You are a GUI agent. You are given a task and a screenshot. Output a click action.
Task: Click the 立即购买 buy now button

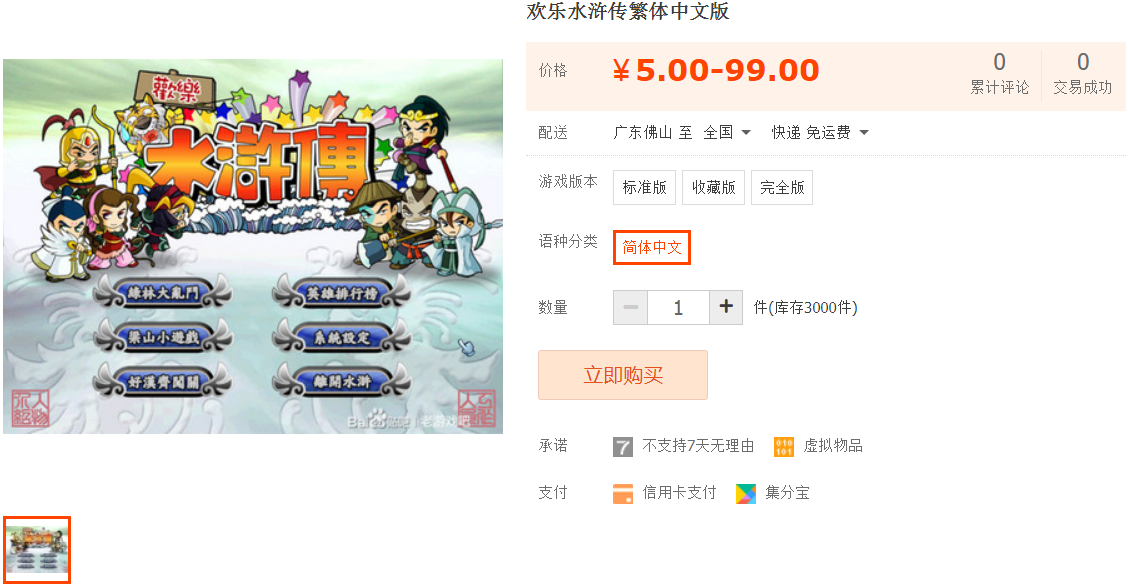pos(623,375)
